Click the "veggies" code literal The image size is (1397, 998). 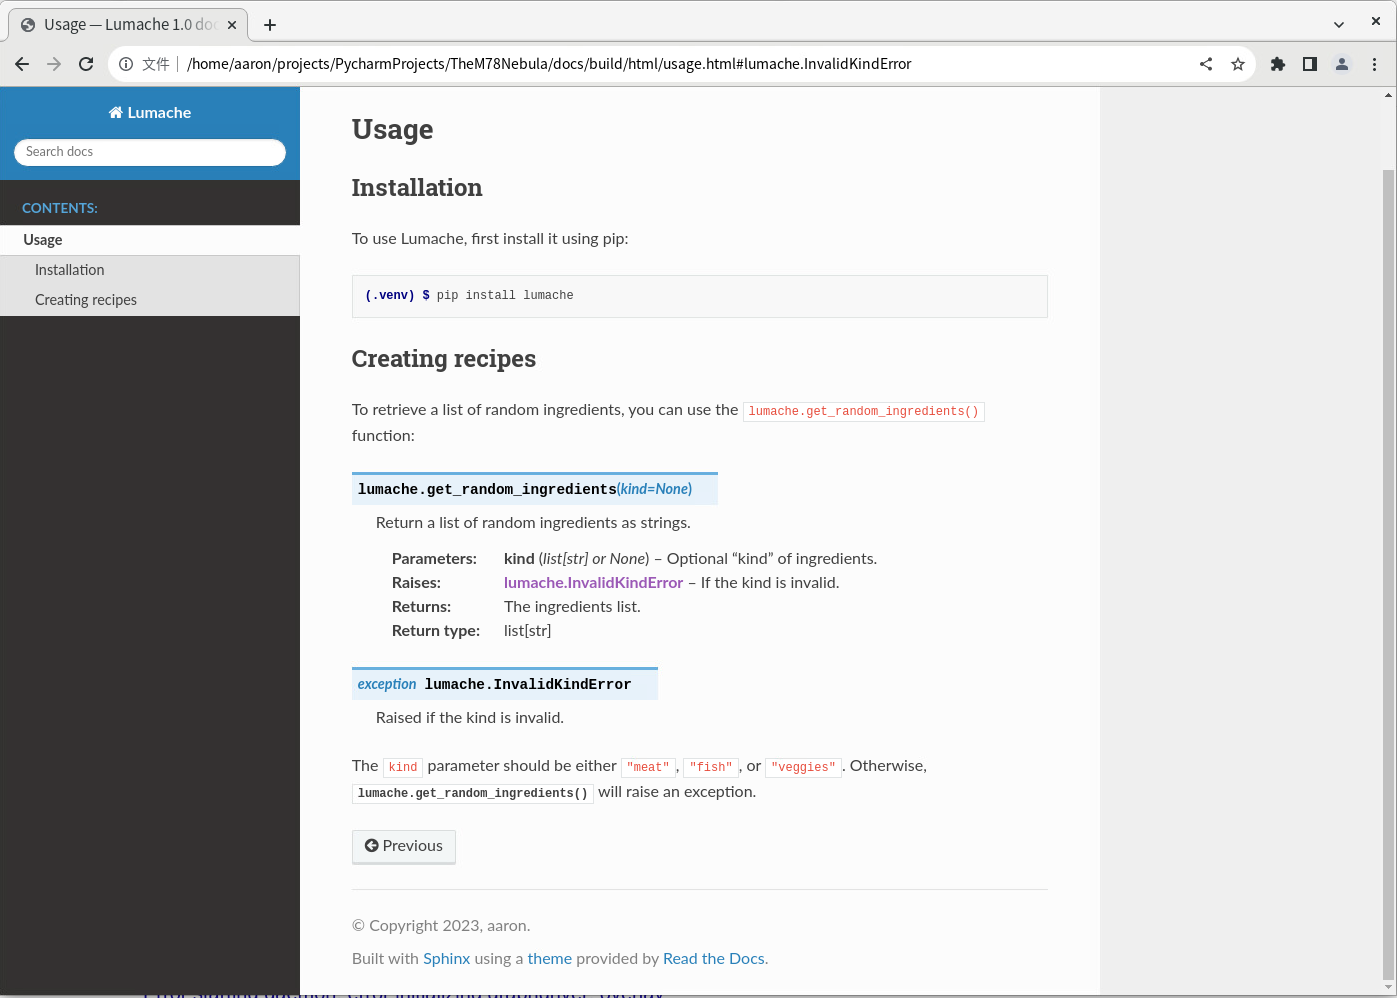803,767
